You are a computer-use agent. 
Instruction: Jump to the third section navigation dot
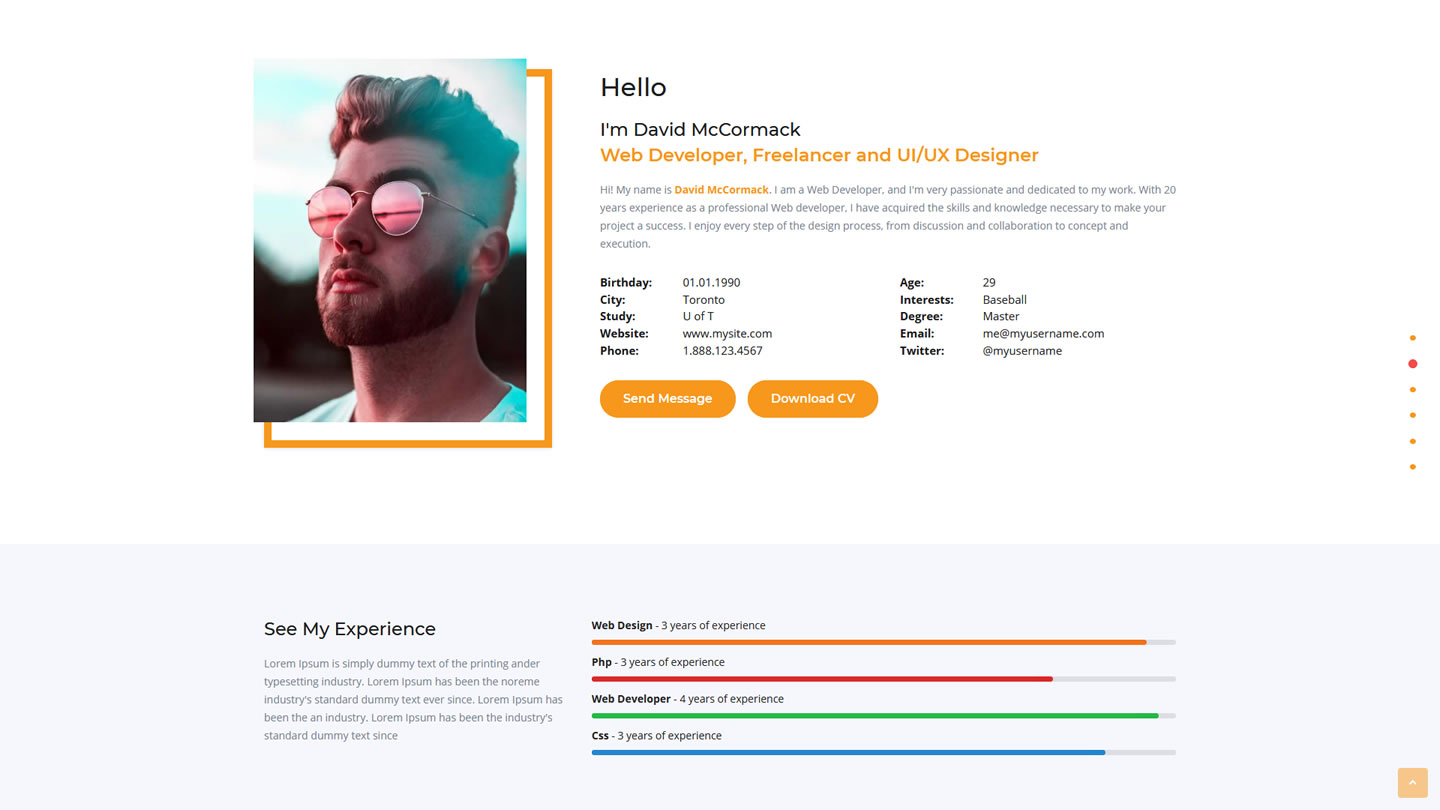click(x=1412, y=390)
